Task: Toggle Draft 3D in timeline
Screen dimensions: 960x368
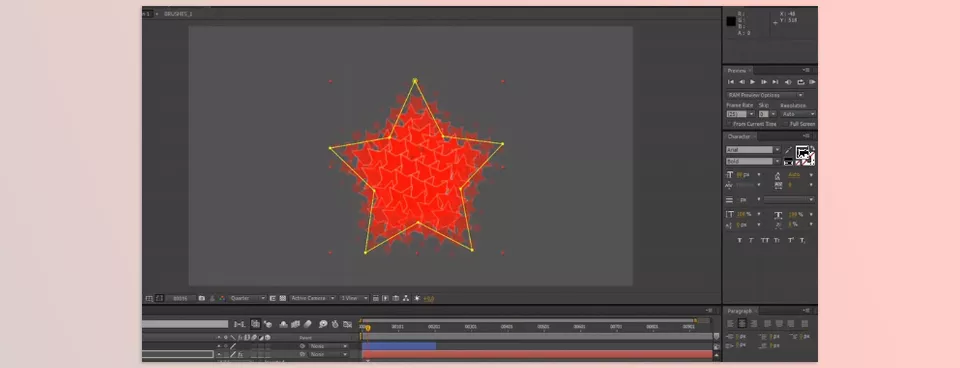Action: 268,324
